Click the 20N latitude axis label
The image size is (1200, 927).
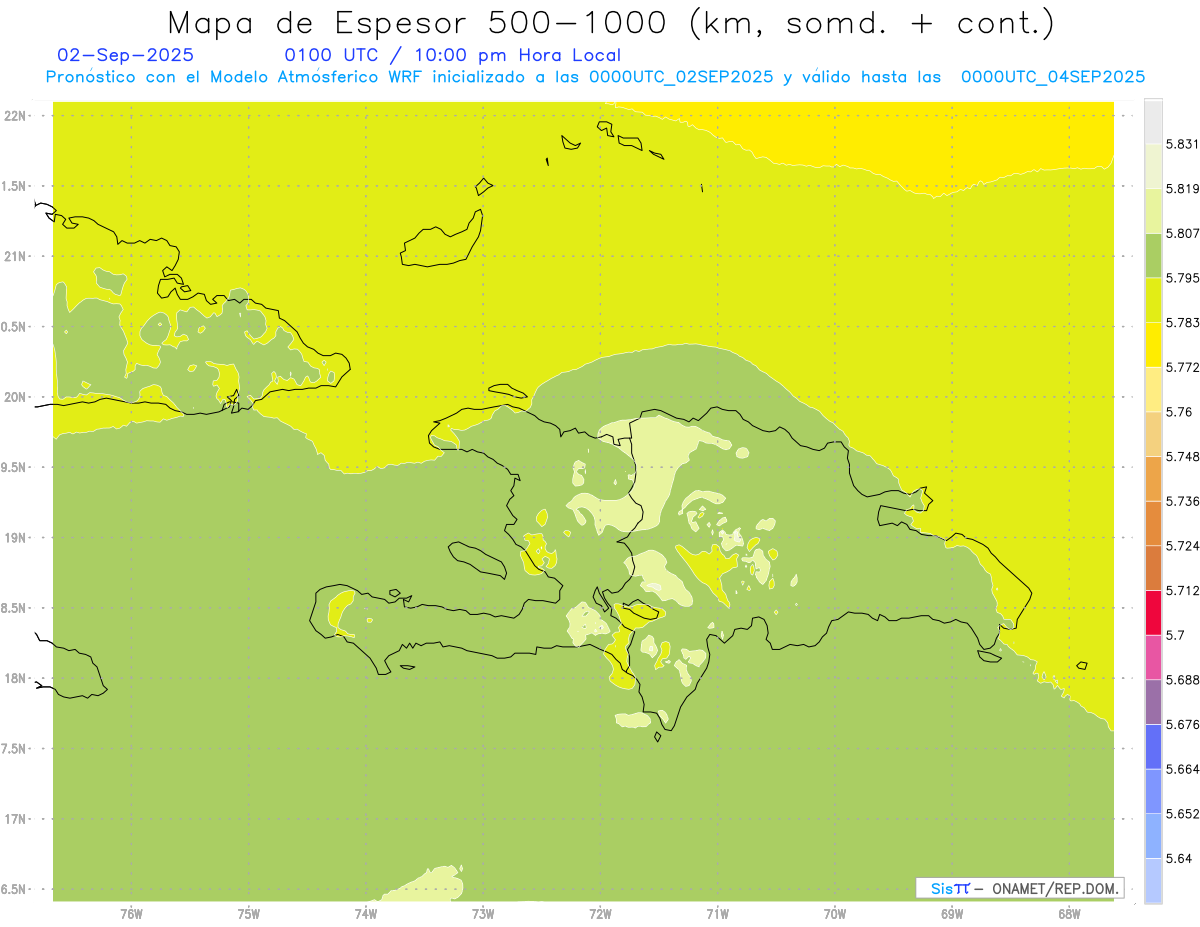tap(16, 397)
